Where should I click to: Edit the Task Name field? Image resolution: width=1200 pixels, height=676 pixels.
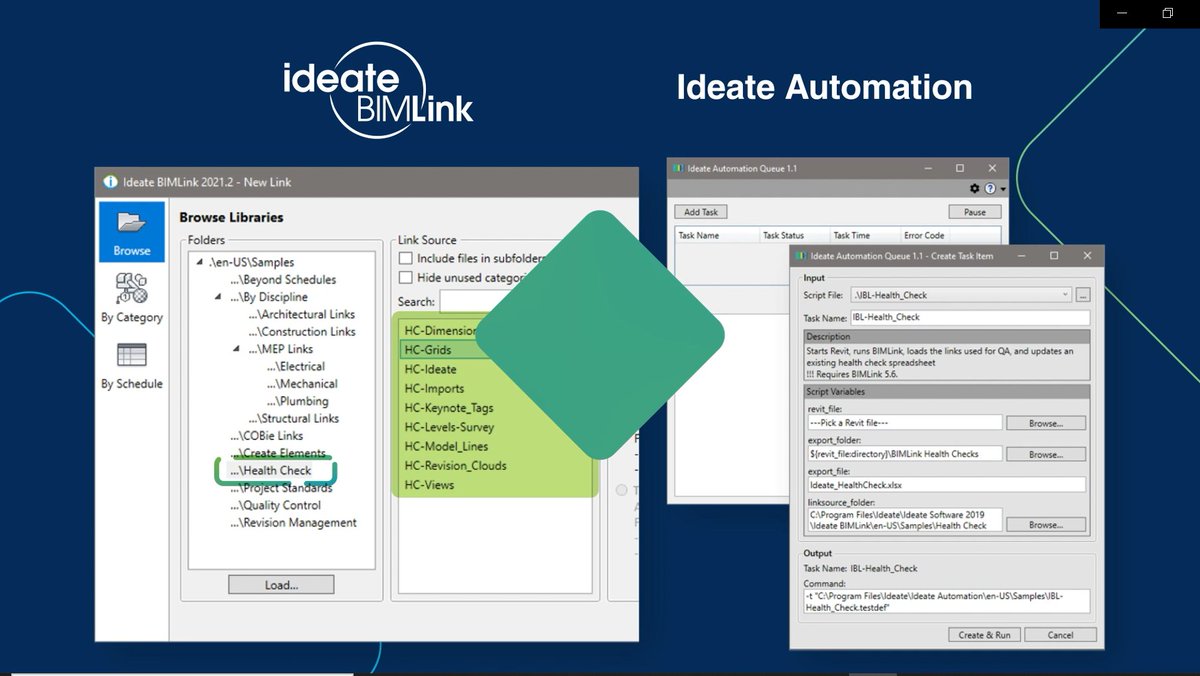click(x=970, y=317)
